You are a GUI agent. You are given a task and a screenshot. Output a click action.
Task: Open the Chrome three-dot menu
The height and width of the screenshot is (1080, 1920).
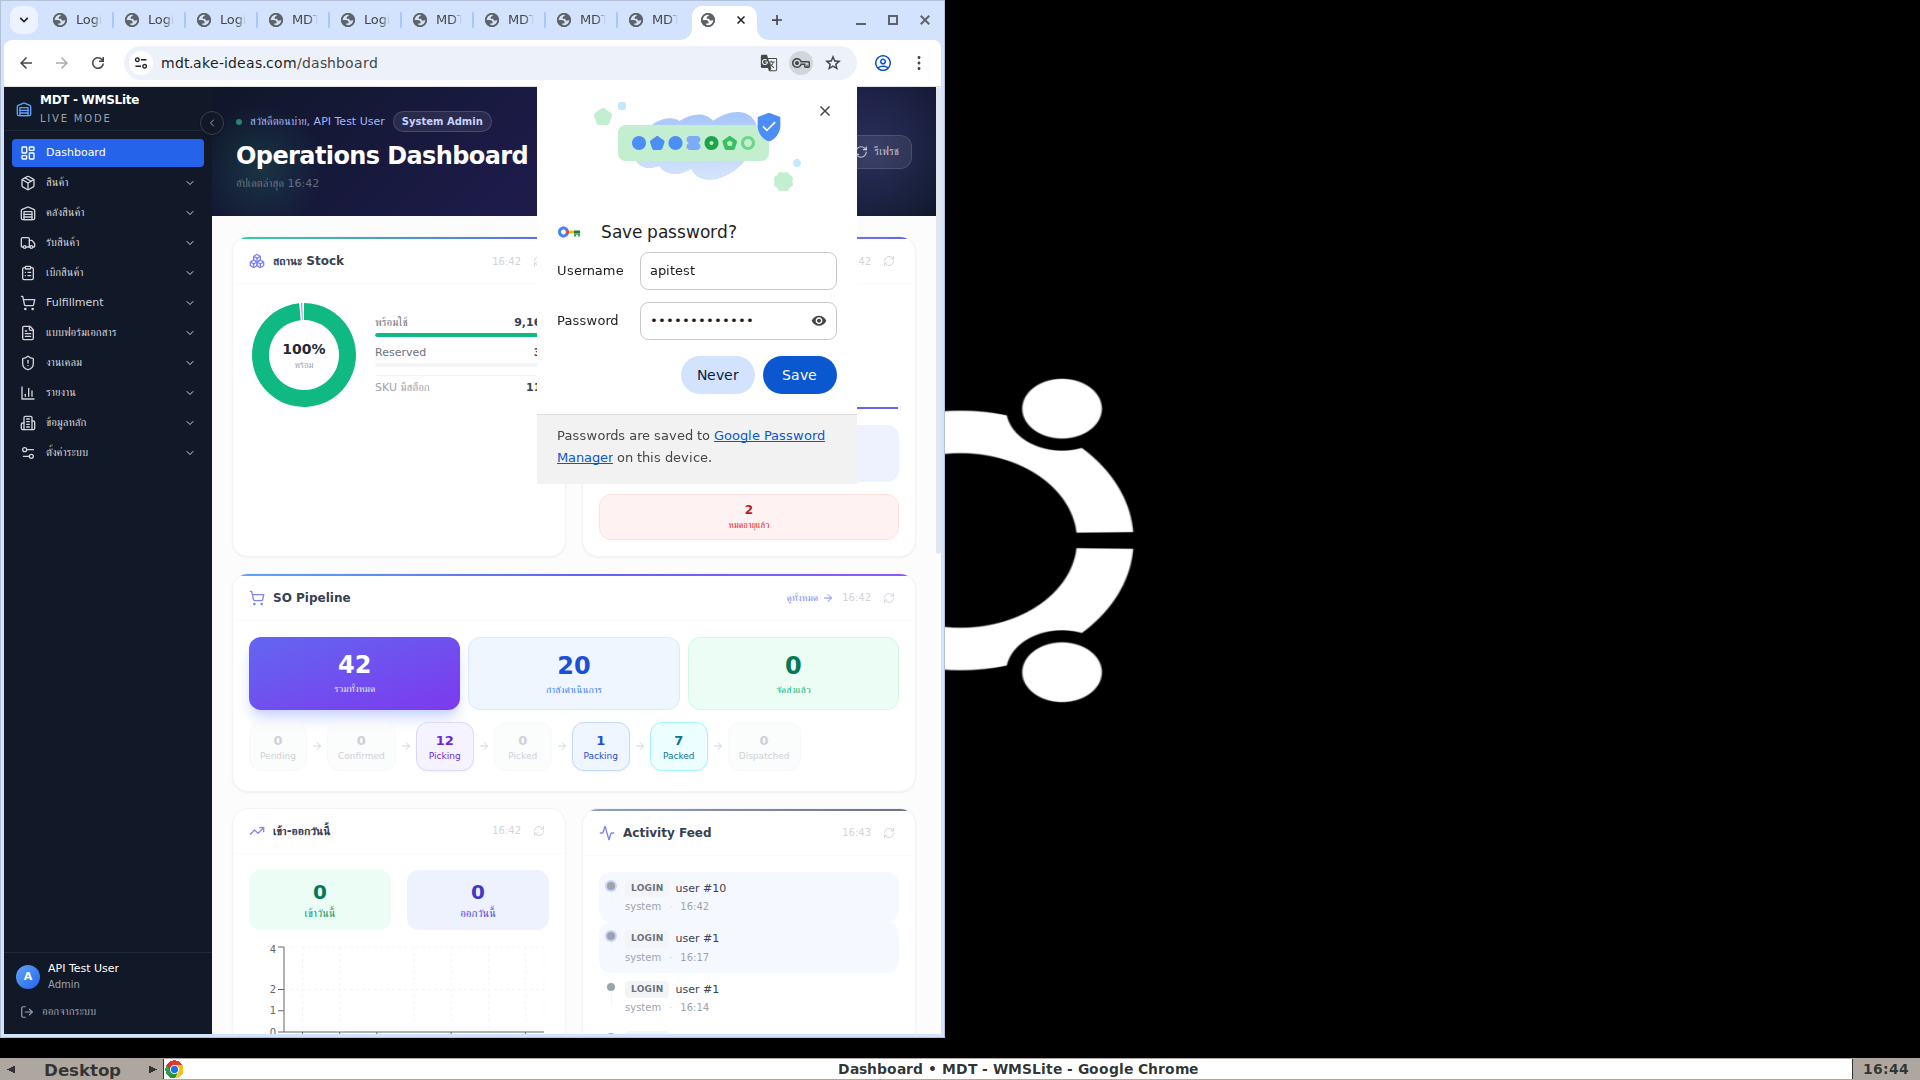coord(919,63)
